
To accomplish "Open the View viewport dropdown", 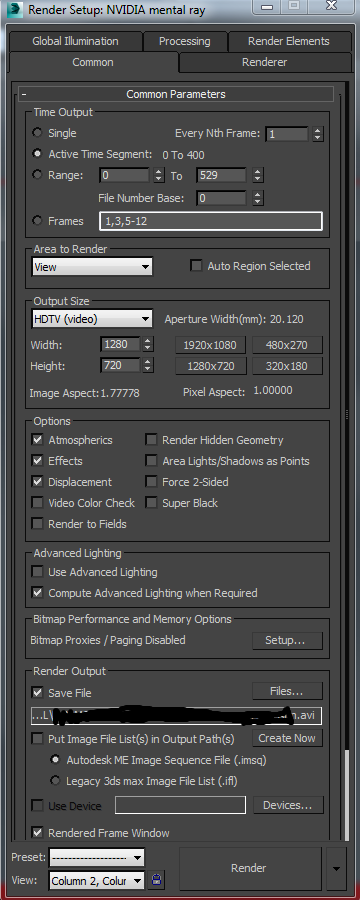I will click(x=96, y=880).
